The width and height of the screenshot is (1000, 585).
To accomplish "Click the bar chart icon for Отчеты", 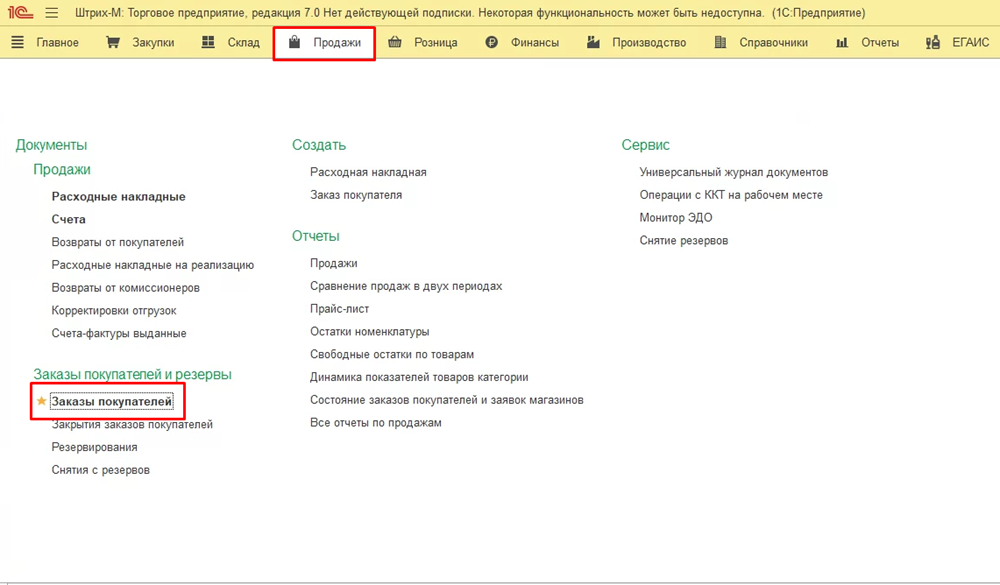I will tap(842, 43).
